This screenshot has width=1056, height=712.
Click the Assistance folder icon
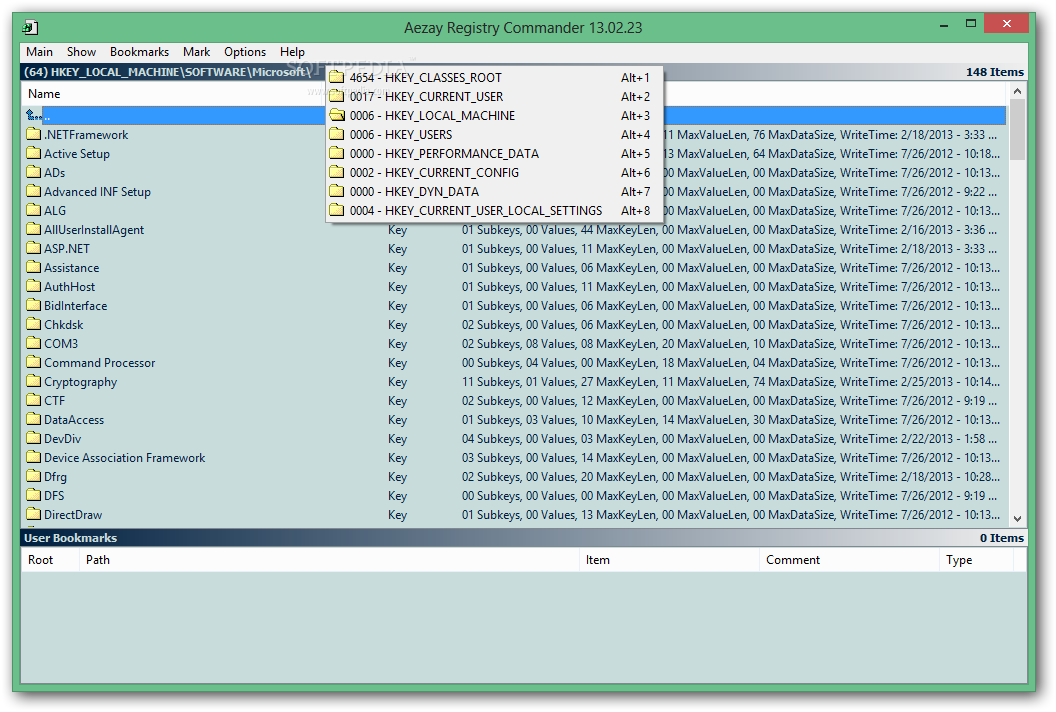point(34,267)
